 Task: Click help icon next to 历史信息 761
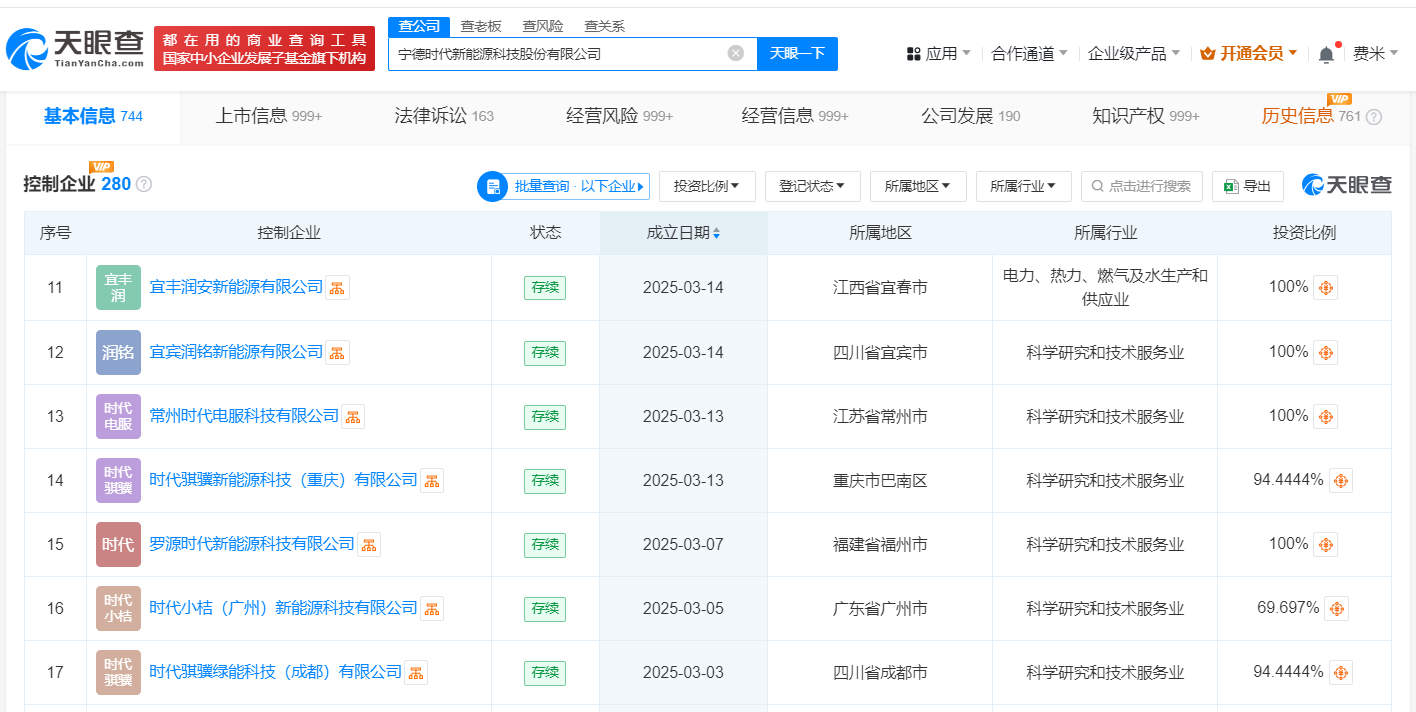pos(1374,117)
